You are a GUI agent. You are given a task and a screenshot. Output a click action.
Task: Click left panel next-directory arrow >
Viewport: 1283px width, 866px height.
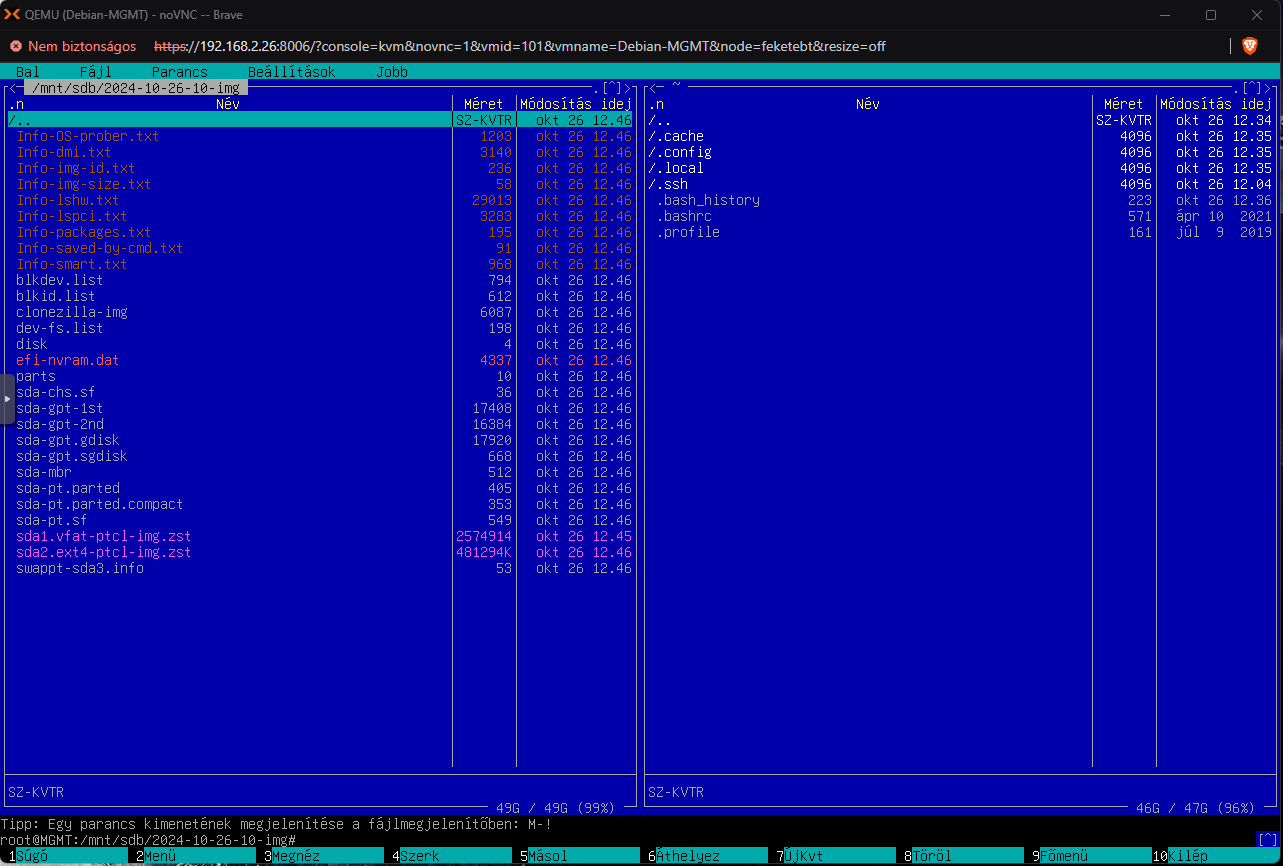(x=628, y=88)
